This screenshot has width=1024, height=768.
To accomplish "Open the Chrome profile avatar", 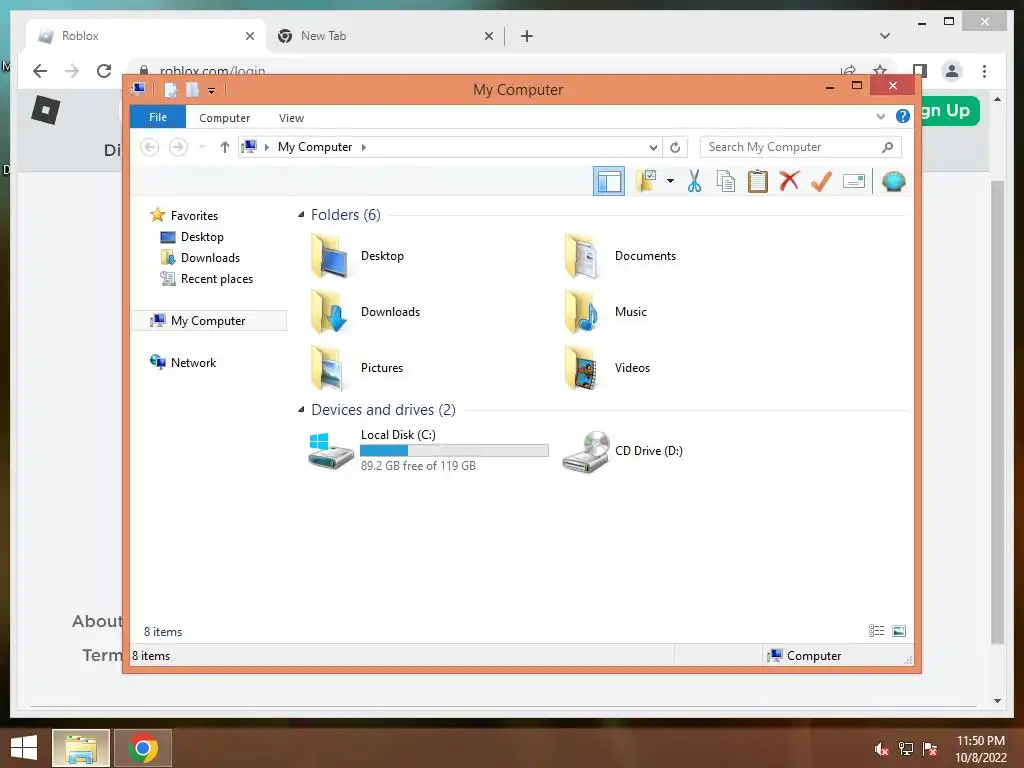I will click(x=952, y=71).
